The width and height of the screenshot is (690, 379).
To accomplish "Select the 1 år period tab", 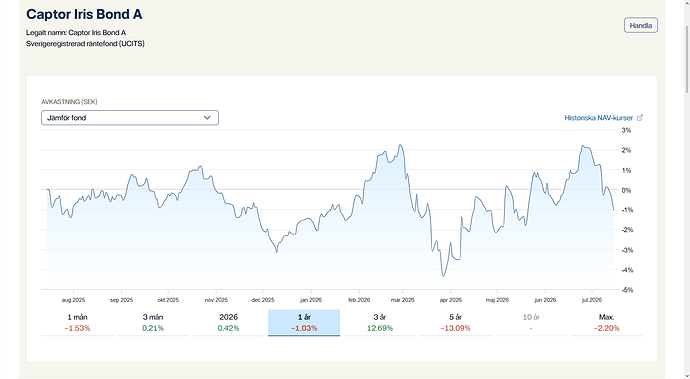I will click(x=304, y=323).
